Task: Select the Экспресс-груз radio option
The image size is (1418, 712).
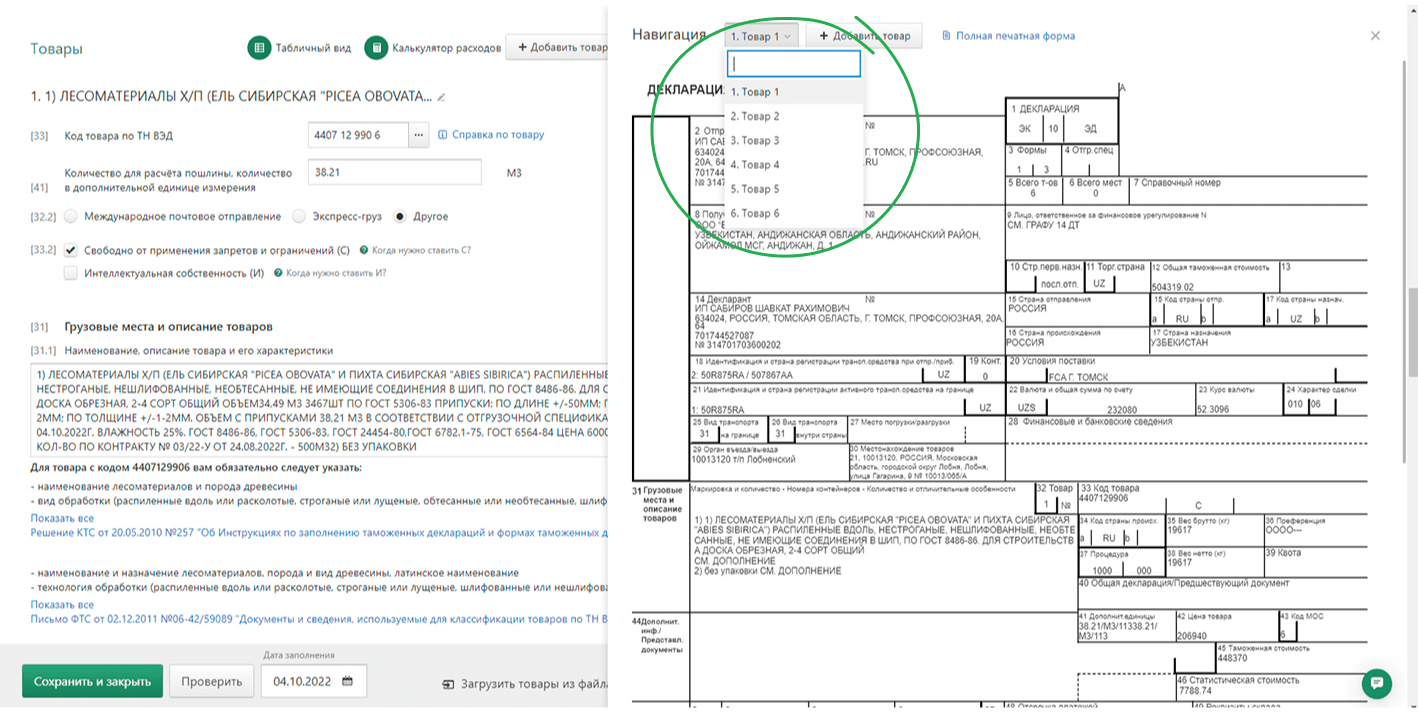Action: click(299, 216)
